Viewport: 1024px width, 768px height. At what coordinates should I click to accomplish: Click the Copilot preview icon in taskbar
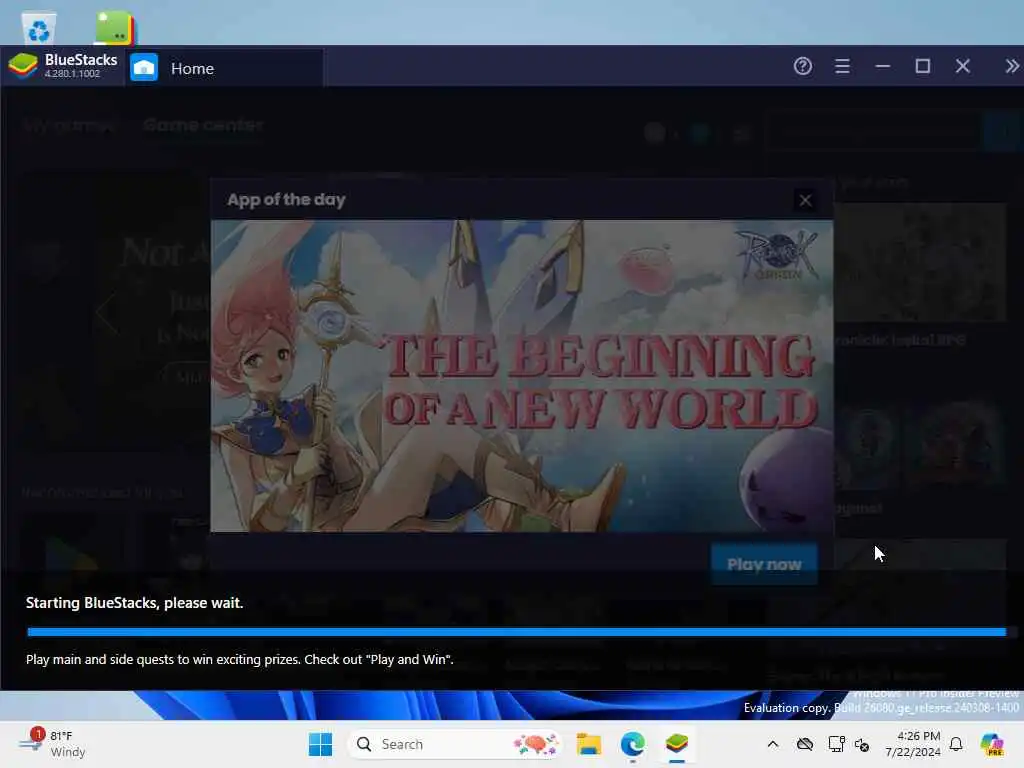pos(992,744)
